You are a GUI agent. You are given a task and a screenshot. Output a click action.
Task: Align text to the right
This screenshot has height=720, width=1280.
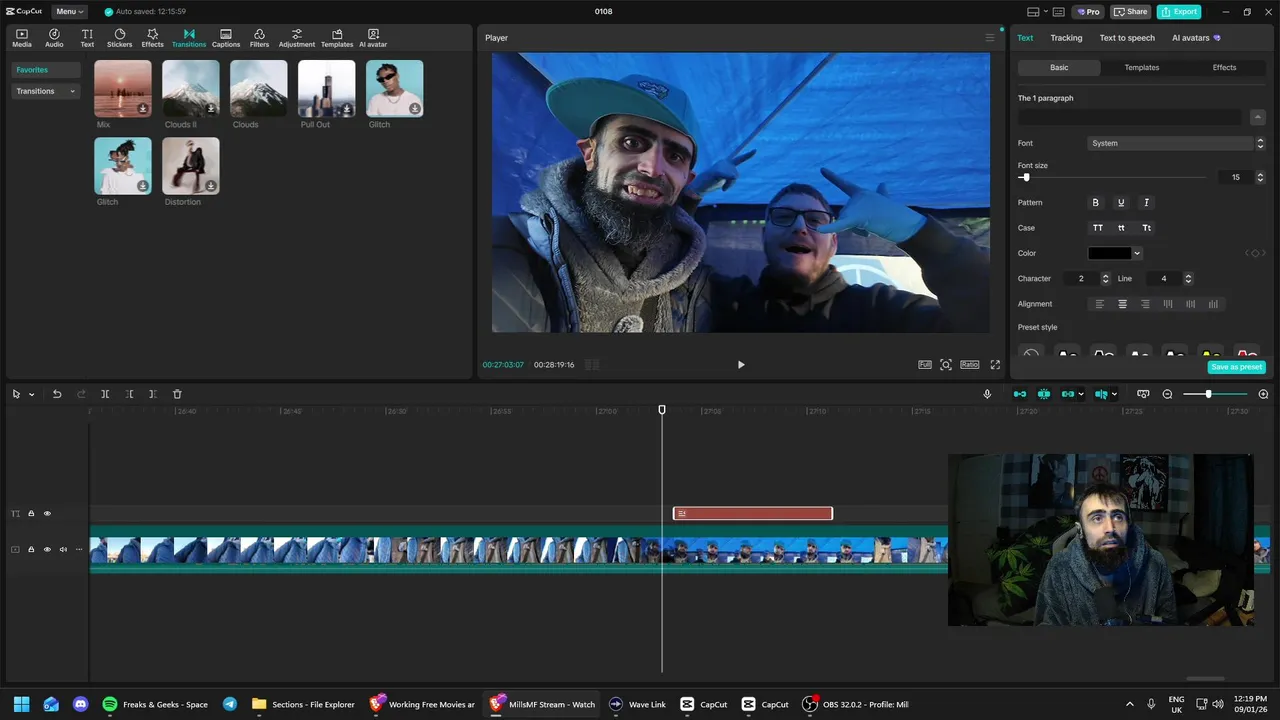pyautogui.click(x=1145, y=304)
